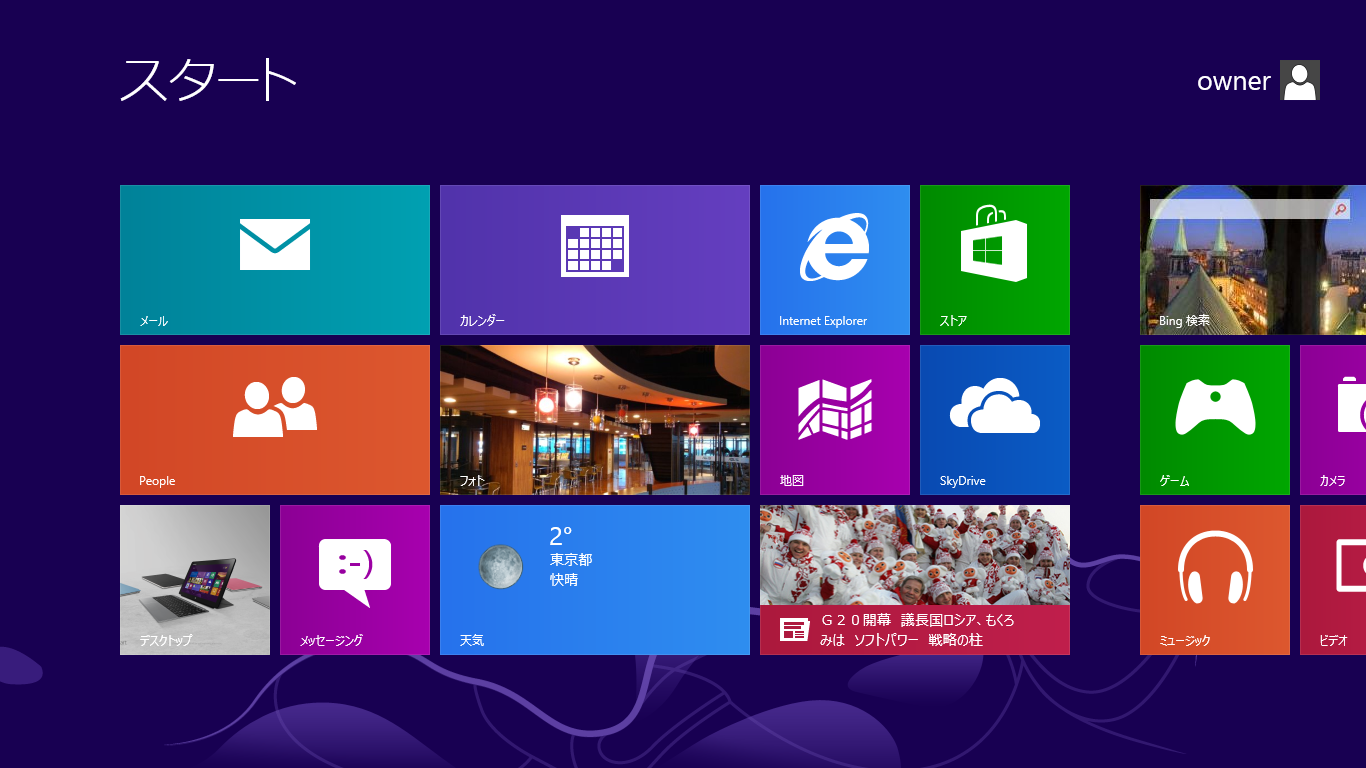
Task: Open the Mail (メール) tile envelope icon
Action: [x=275, y=244]
